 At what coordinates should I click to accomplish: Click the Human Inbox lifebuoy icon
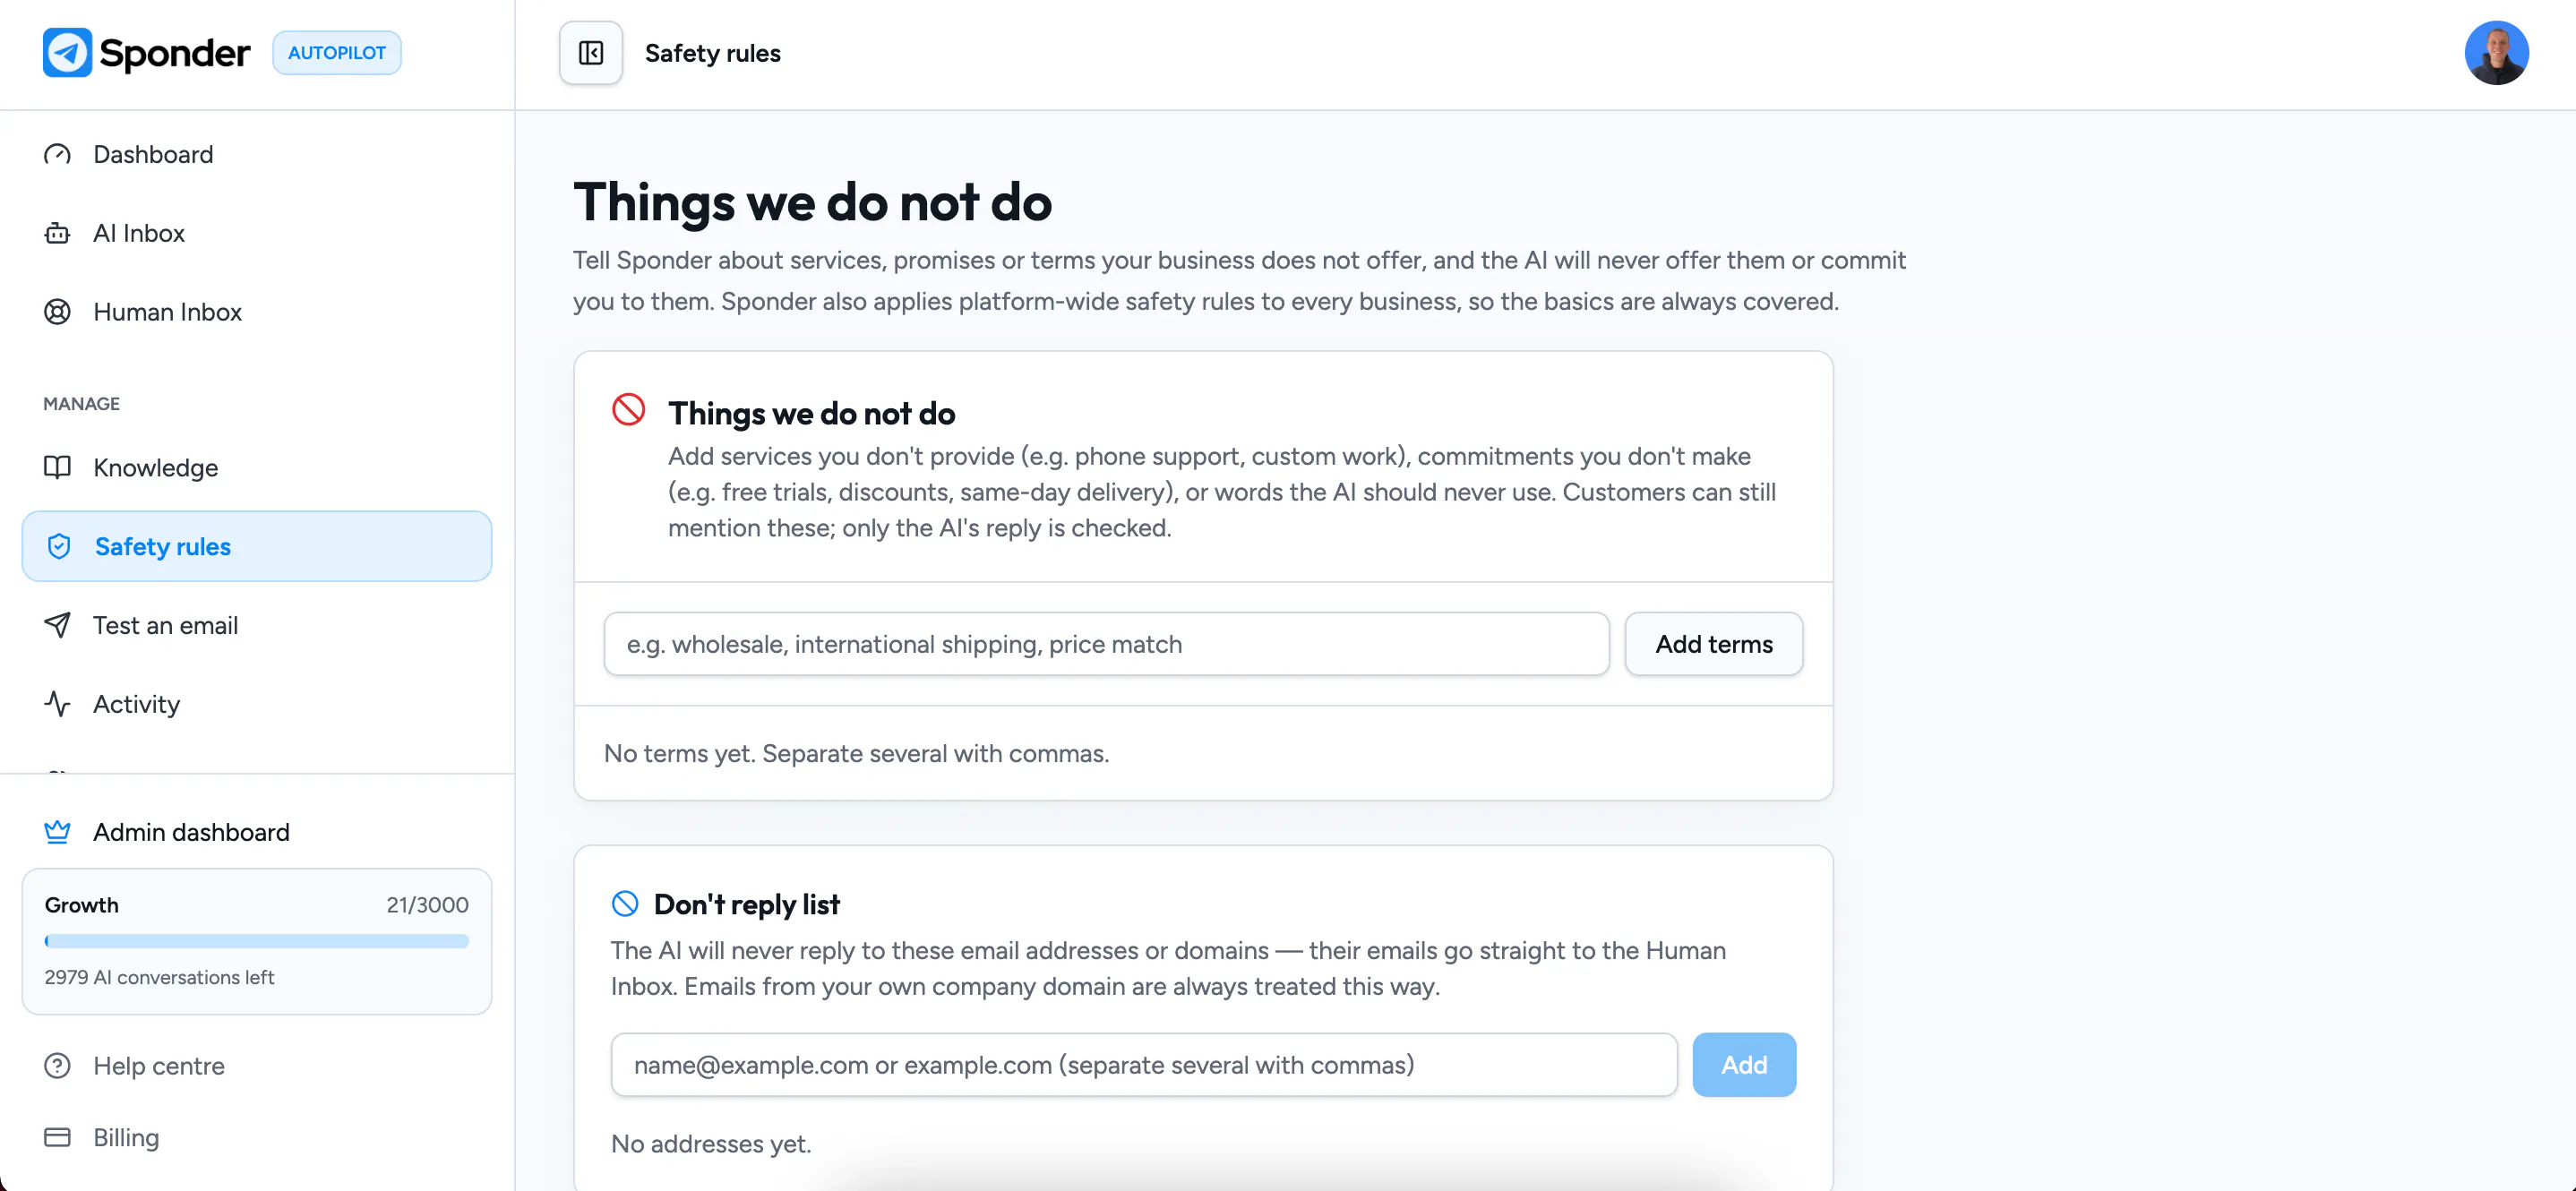[57, 312]
